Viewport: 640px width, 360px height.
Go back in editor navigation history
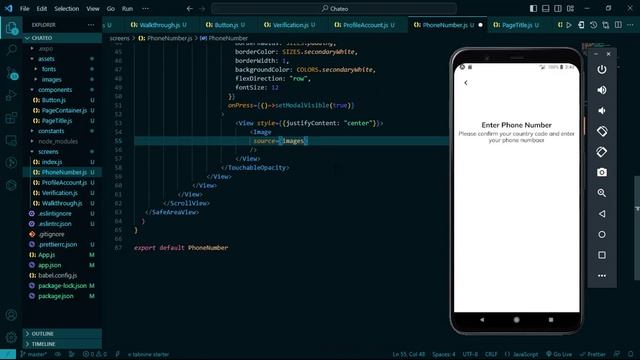point(190,9)
